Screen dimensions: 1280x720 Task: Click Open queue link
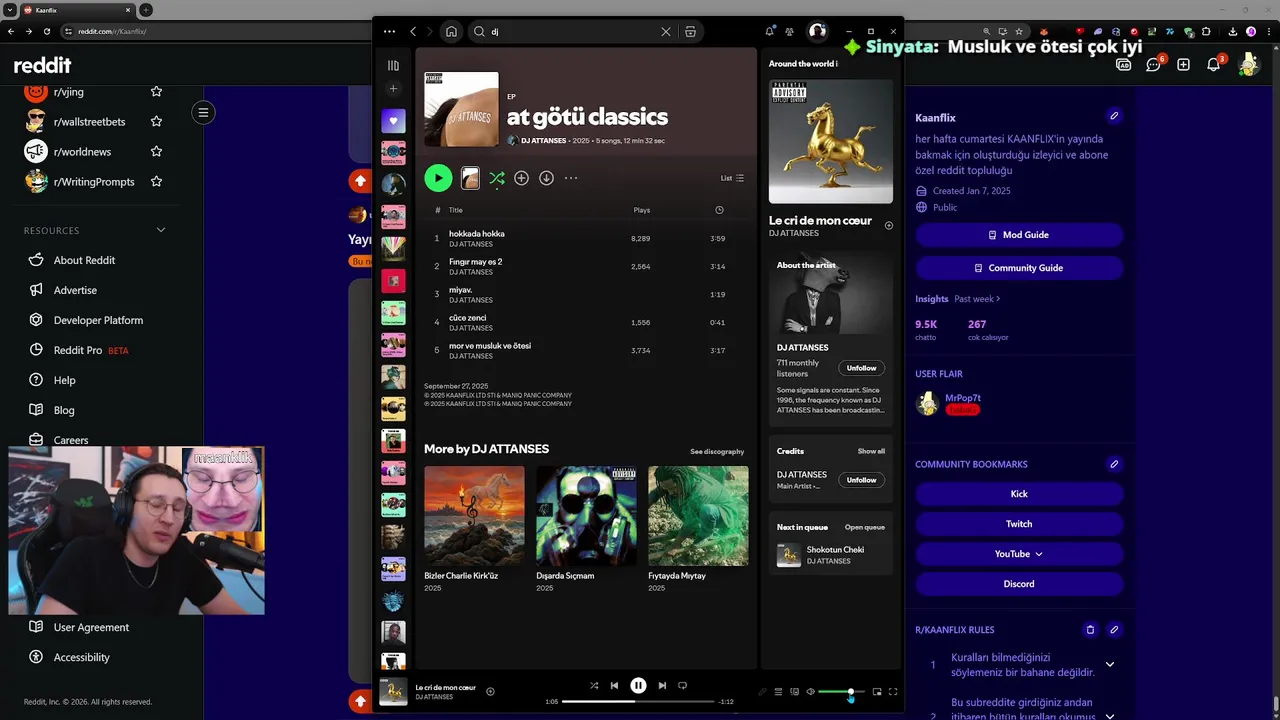tap(865, 527)
